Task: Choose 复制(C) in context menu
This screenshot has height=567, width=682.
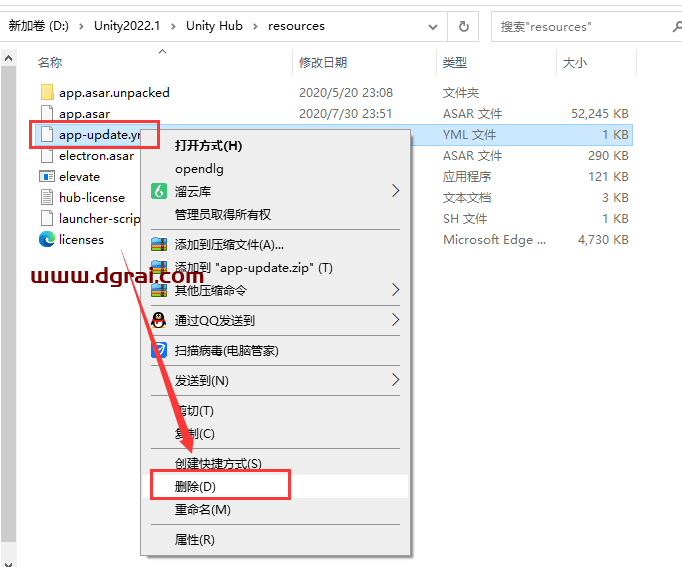Action: tap(195, 433)
